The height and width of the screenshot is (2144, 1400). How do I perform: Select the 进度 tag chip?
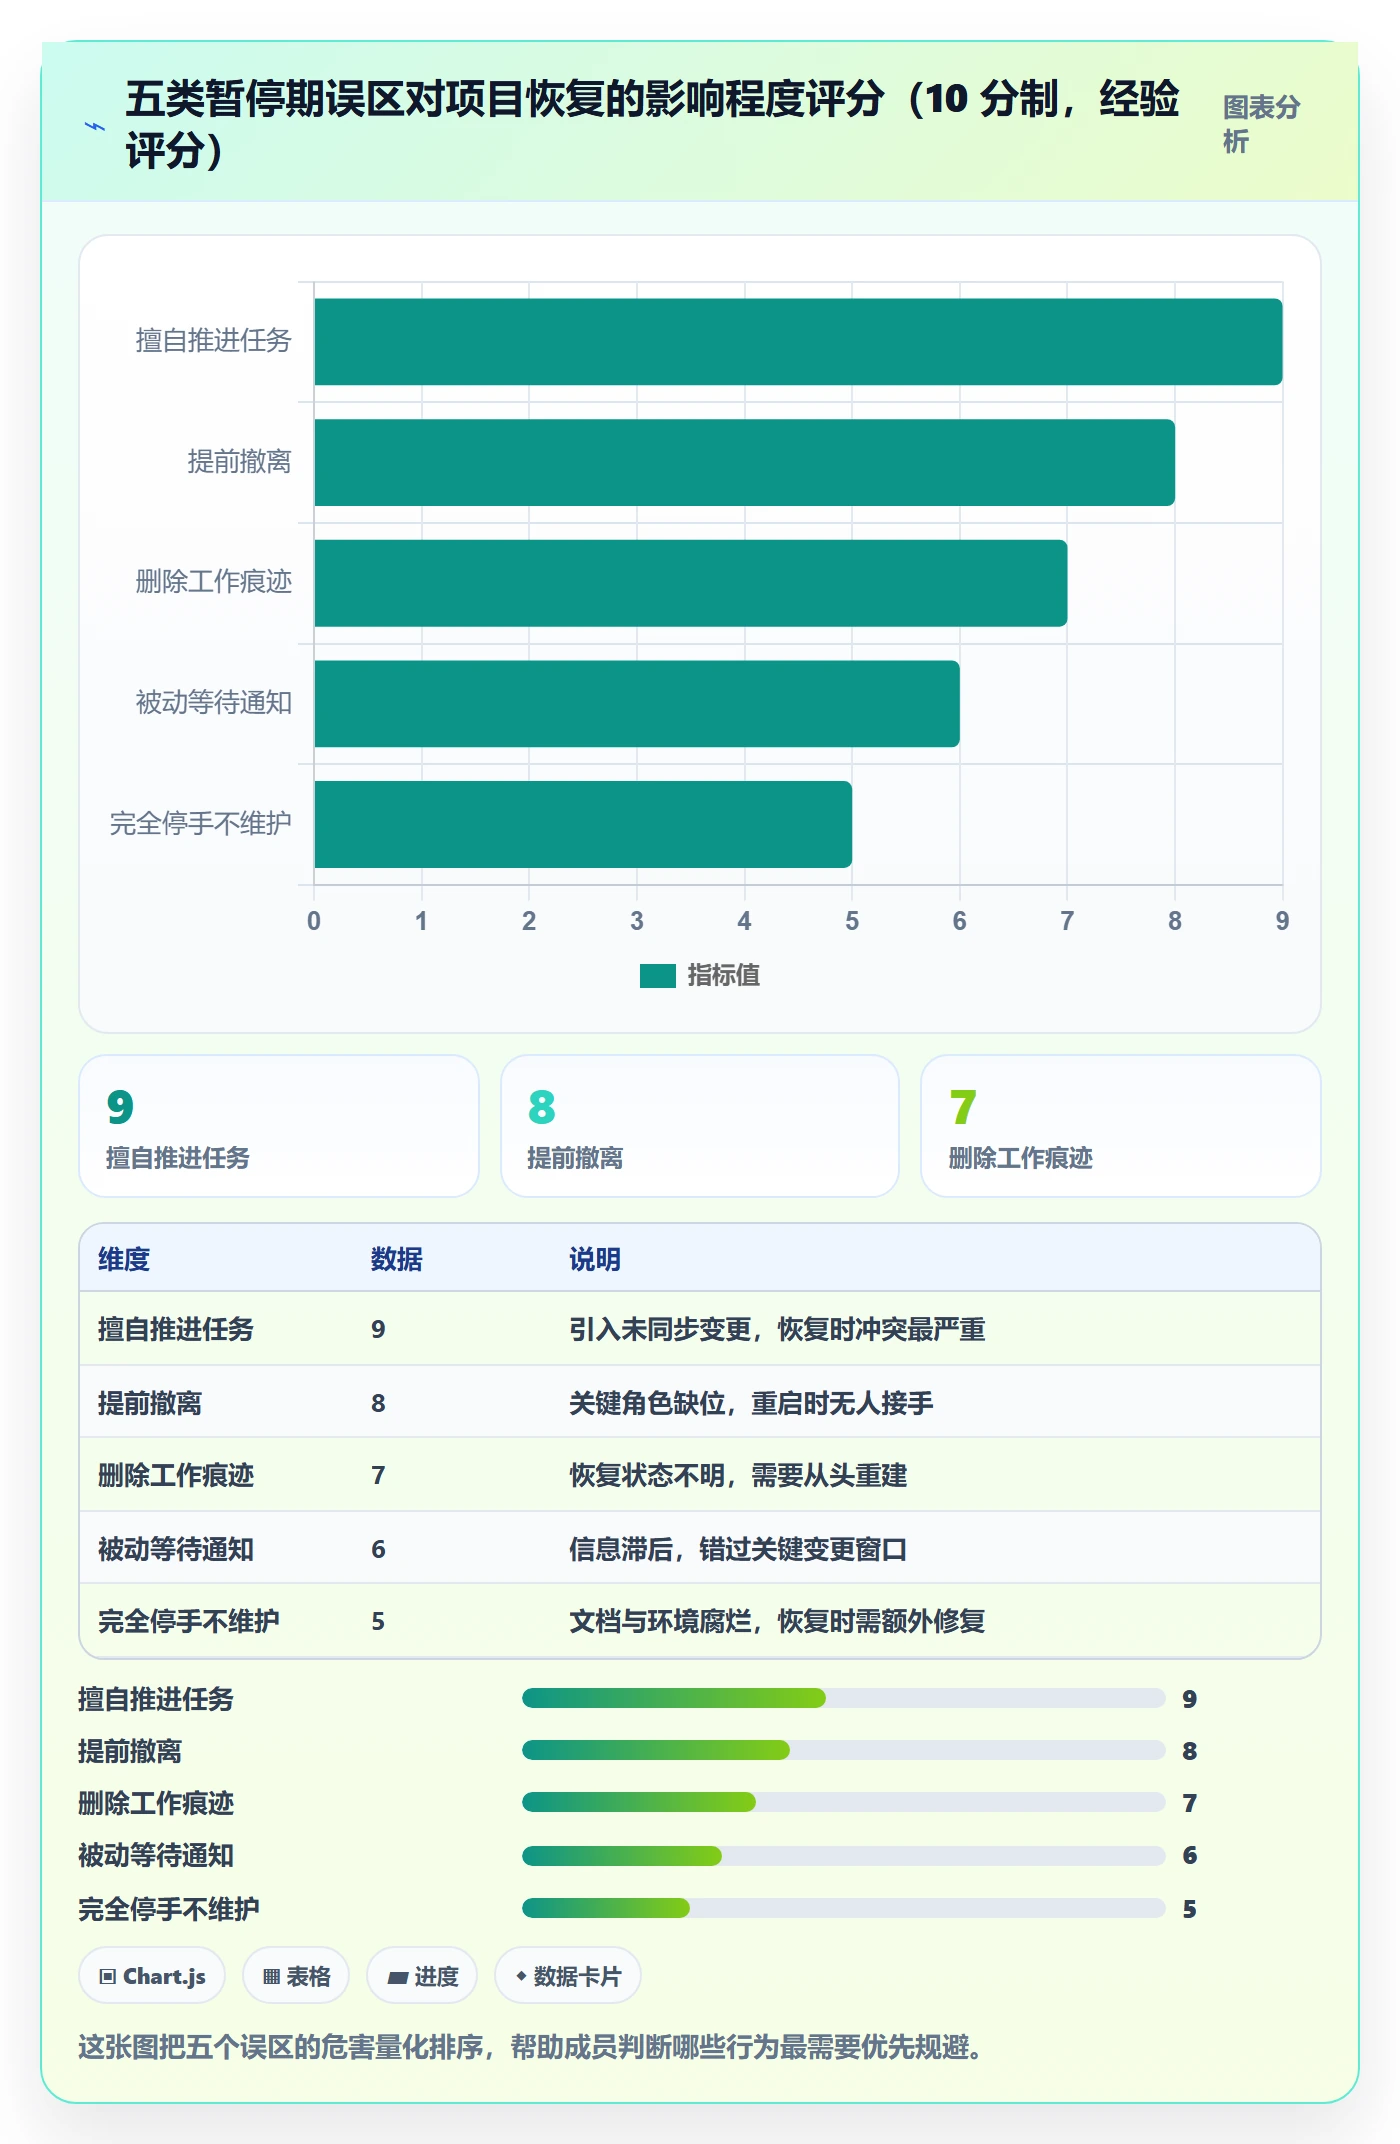[422, 1976]
